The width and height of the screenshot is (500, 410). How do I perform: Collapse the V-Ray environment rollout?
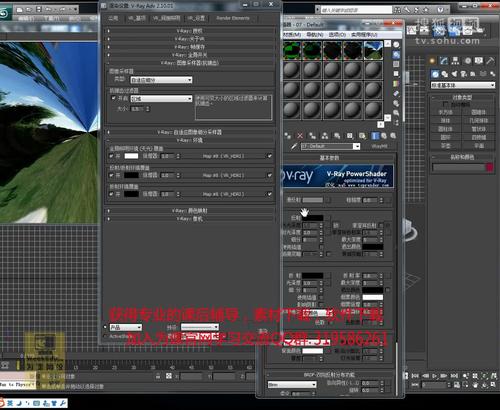(190, 140)
